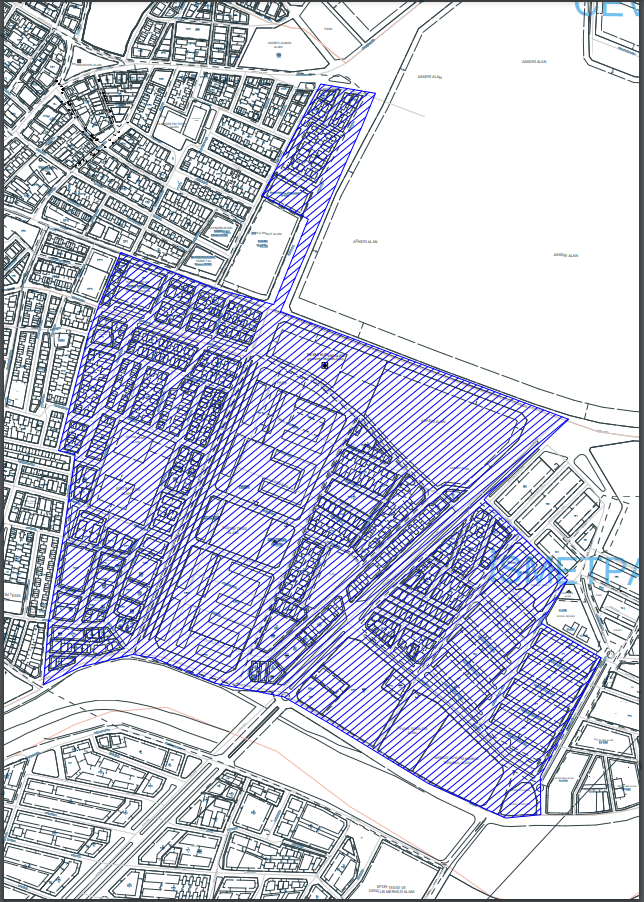Click the small black square symbol in hatched area
The height and width of the screenshot is (902, 644).
[325, 366]
